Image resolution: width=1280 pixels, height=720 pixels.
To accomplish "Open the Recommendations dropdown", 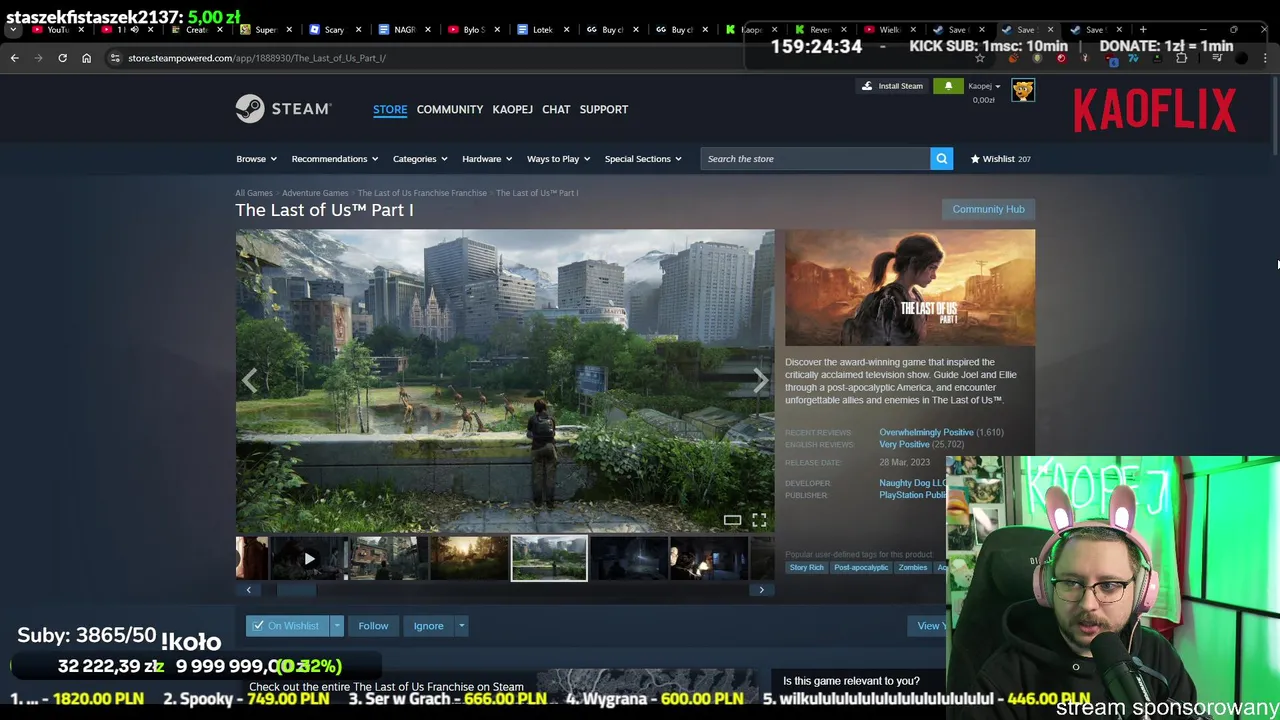I will point(335,159).
